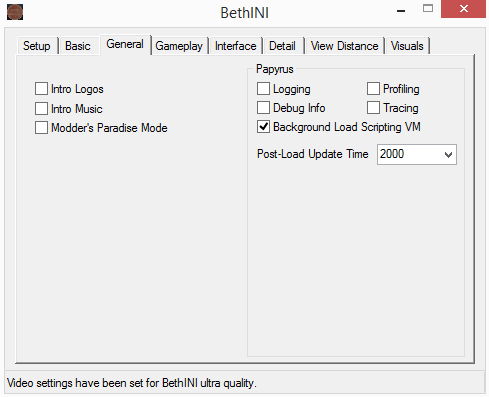Enable Modder's Paradise Mode
The image size is (489, 397).
pos(41,128)
